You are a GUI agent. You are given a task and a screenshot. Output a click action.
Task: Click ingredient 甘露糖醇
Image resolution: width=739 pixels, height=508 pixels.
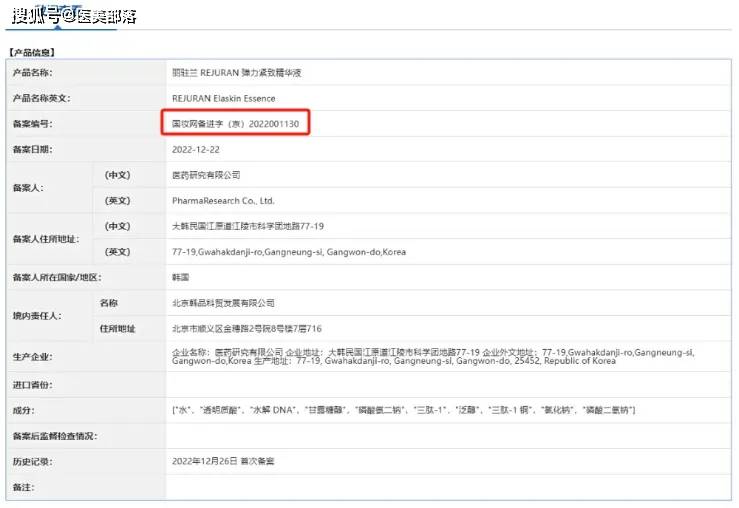(326, 410)
